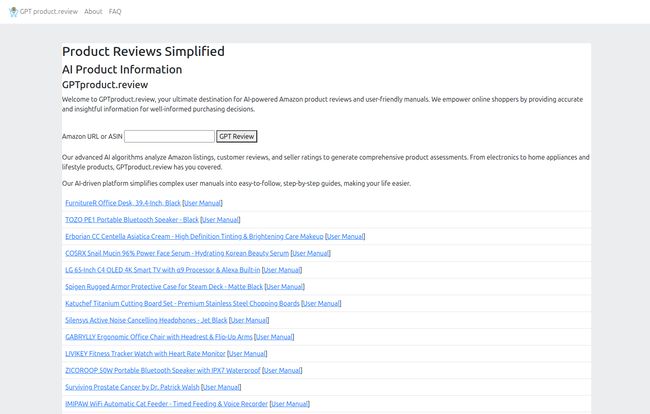The image size is (650, 414).
Task: Open User Manual for GABRYLLY Office Chair
Action: pyautogui.click(x=274, y=337)
